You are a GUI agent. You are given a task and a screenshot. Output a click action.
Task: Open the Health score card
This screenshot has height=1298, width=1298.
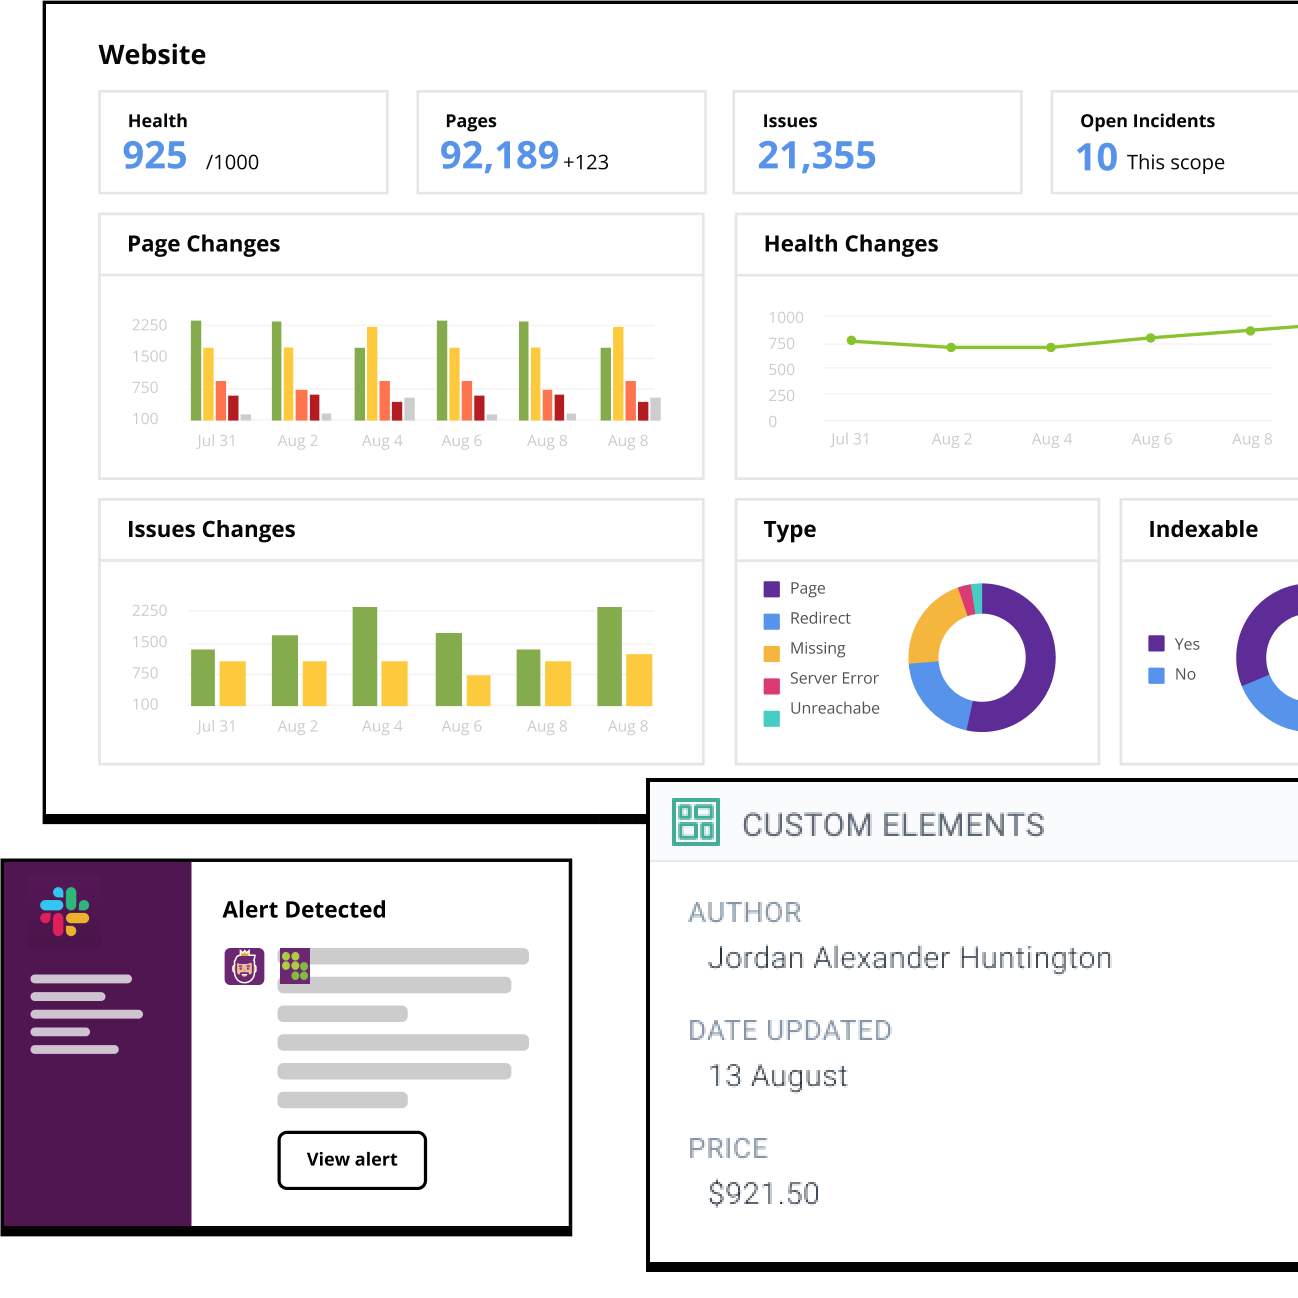(243, 142)
